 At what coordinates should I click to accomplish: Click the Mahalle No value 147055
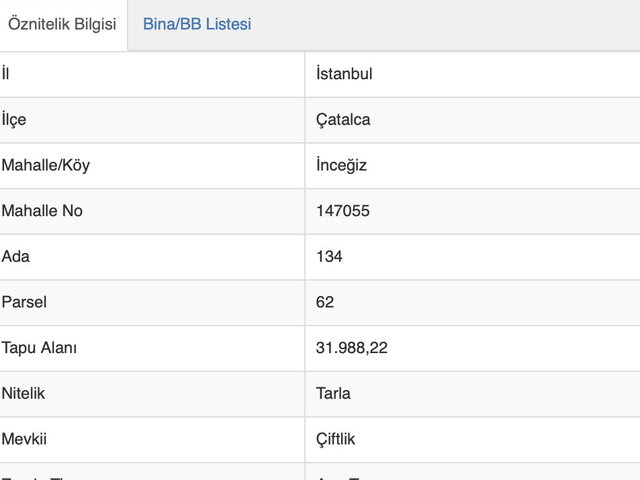(x=343, y=211)
